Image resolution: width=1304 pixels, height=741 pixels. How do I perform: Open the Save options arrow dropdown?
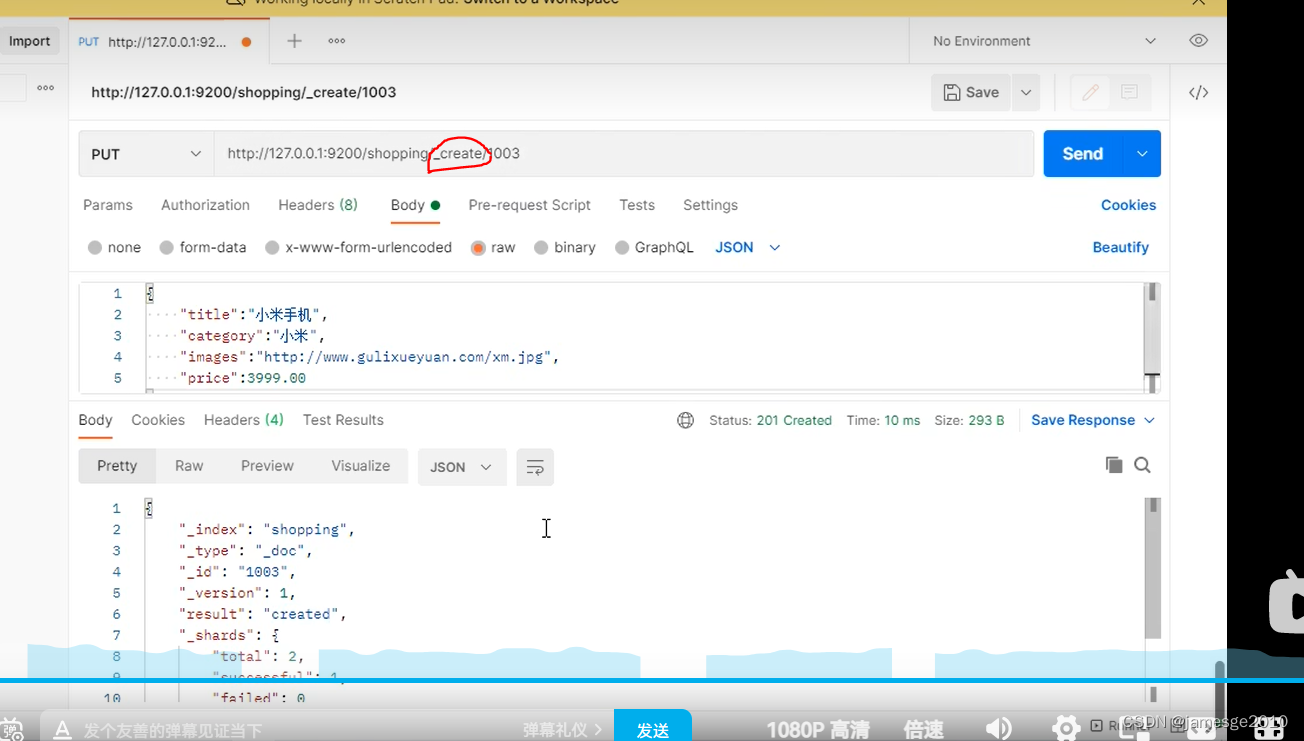click(x=1026, y=92)
